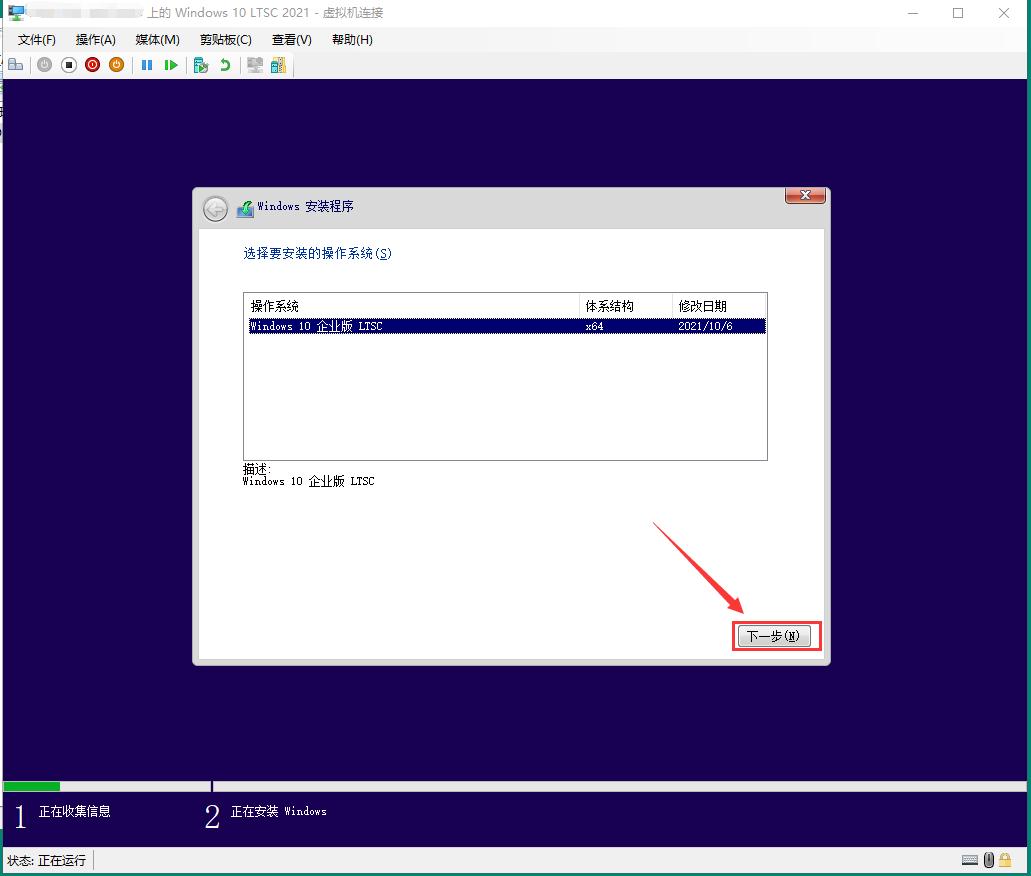Turn off the VM with the stop icon
The width and height of the screenshot is (1031, 876).
pos(69,64)
